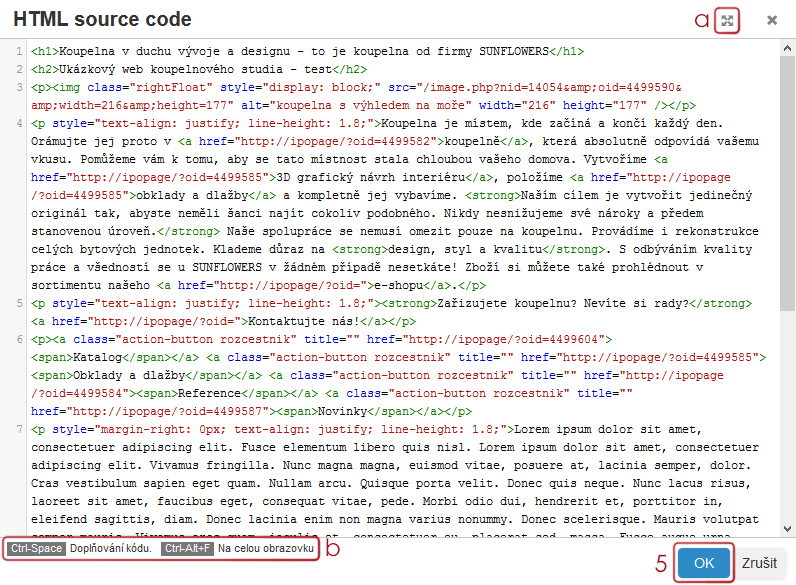
Task: Click the Ctrl-Space shortcut badge
Action: click(35, 549)
